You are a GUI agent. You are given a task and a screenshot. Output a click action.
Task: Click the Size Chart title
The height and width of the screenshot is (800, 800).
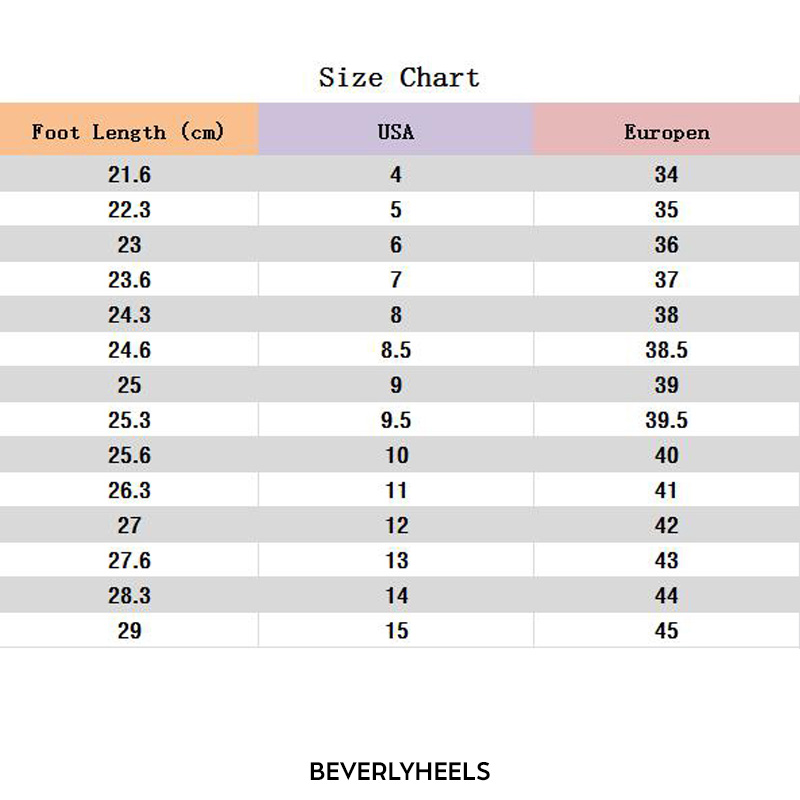399,78
